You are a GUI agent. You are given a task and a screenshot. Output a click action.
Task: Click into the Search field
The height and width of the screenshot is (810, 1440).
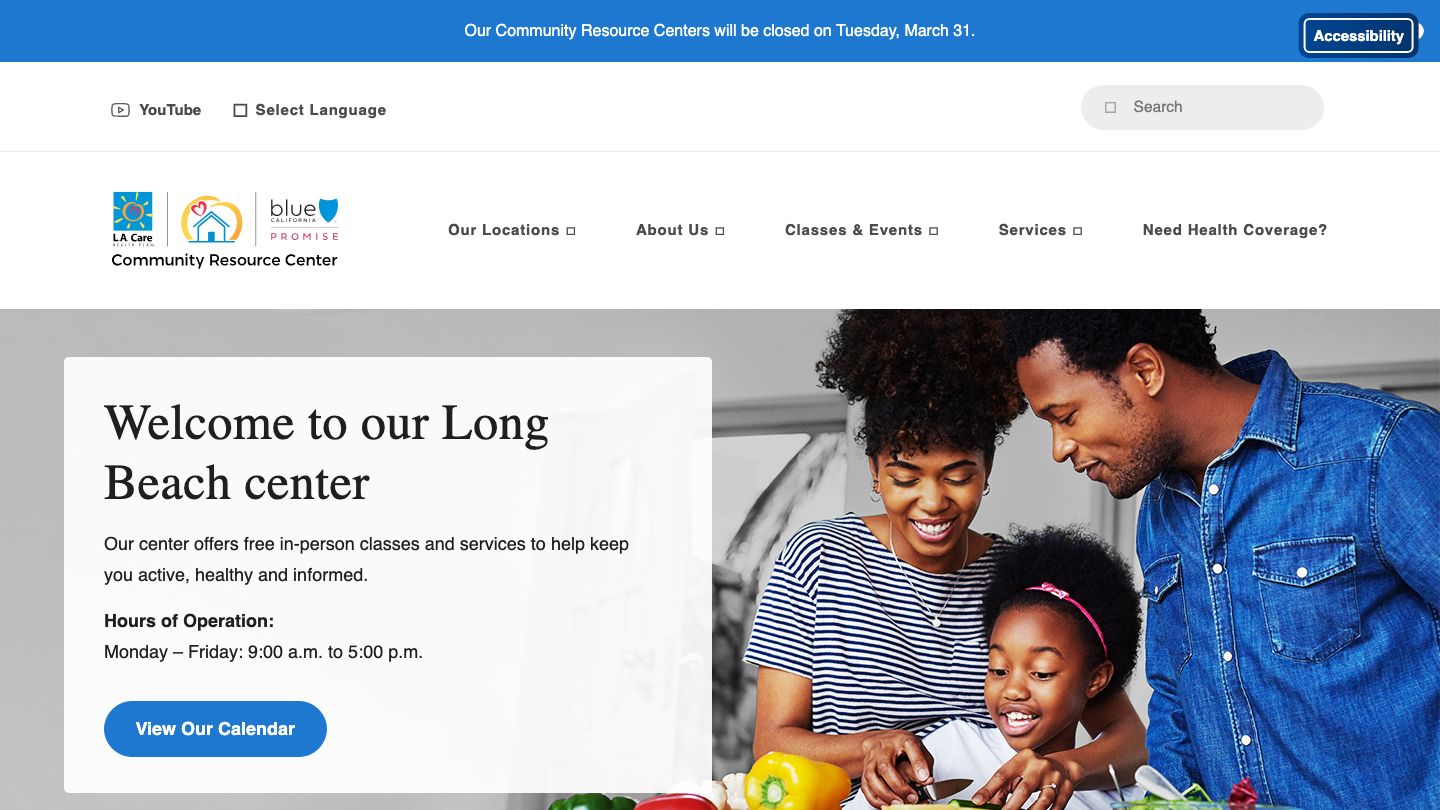point(1202,107)
